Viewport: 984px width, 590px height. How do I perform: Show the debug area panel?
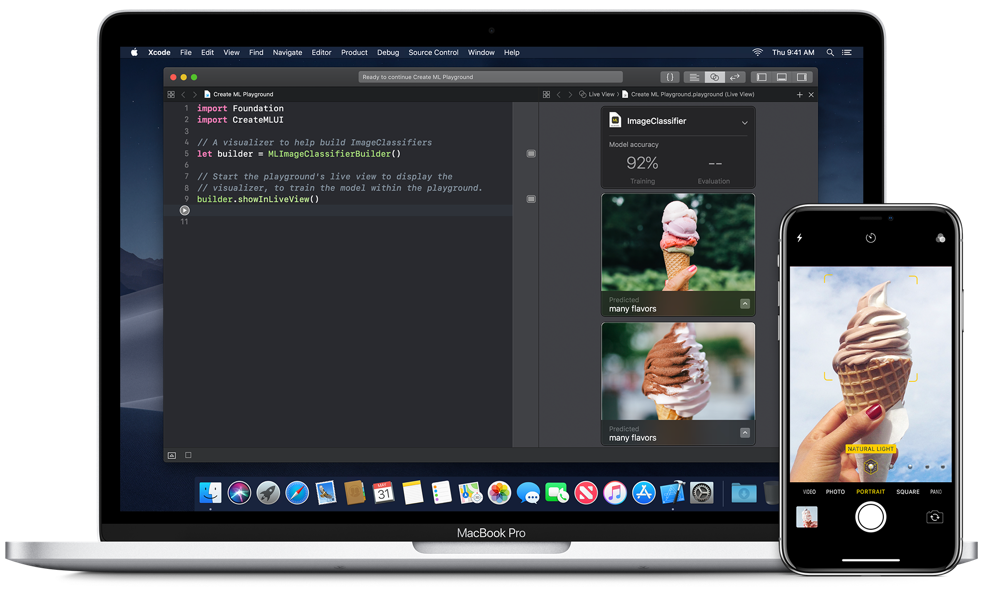tap(782, 76)
